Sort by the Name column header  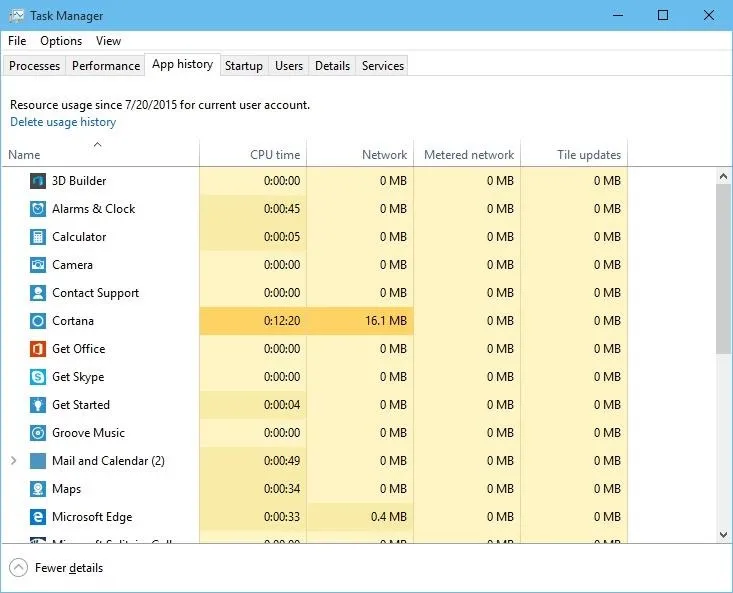(101, 155)
